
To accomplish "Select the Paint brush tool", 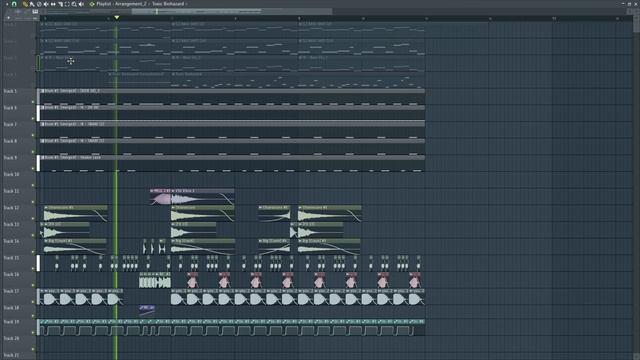I will coord(32,4).
